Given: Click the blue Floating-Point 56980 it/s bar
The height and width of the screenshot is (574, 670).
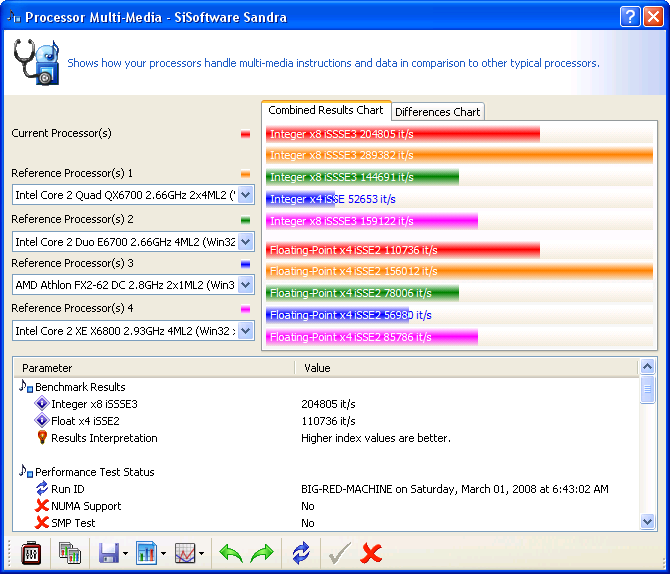Looking at the screenshot, I should click(338, 315).
